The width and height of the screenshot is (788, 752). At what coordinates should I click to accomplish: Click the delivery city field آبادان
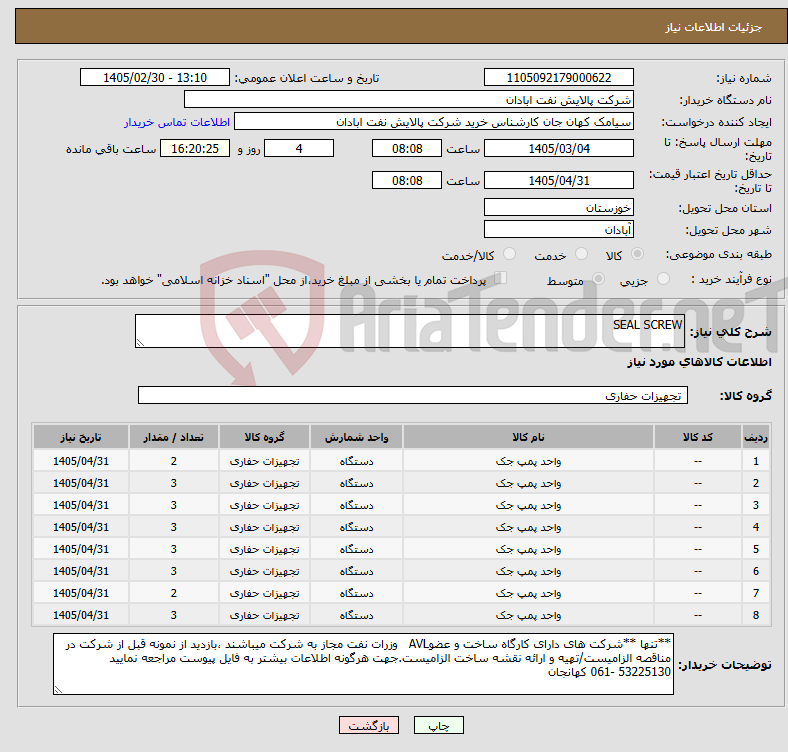558,229
